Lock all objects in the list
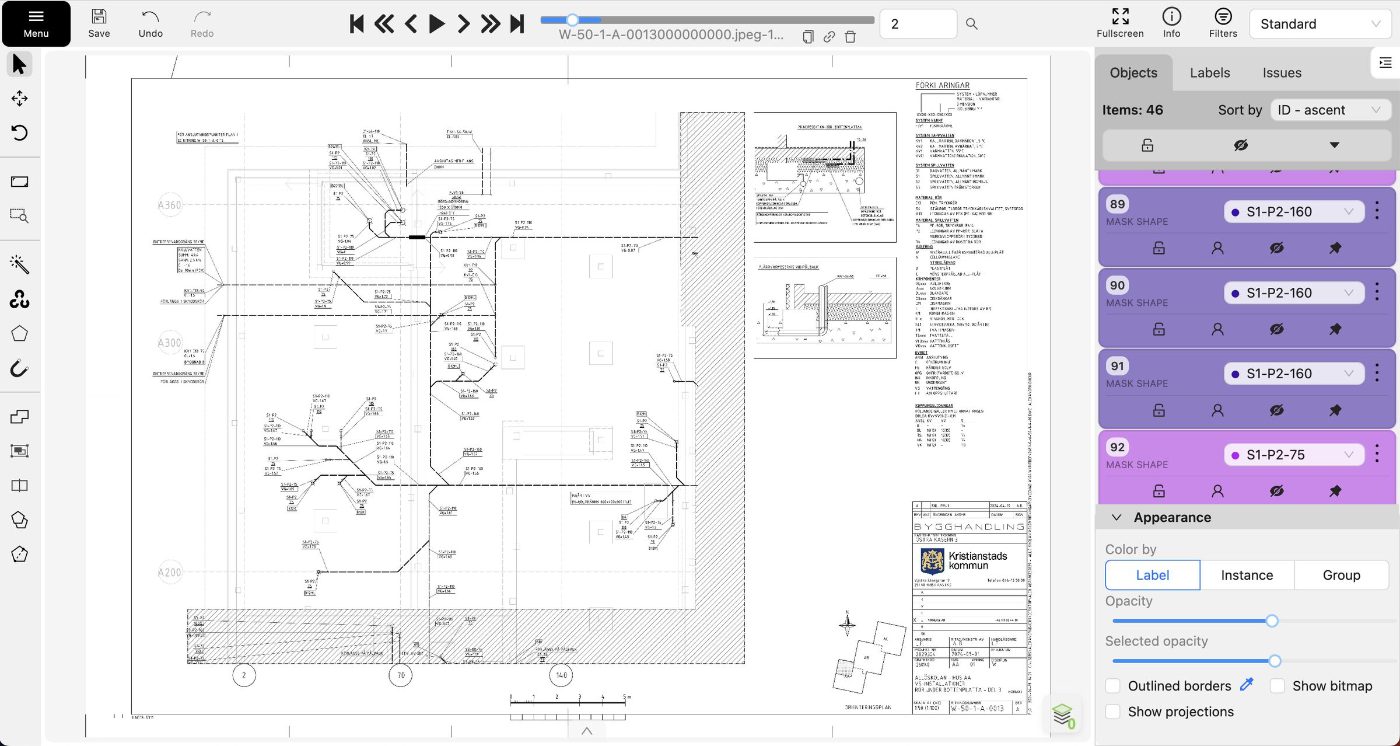The image size is (1400, 746). (1147, 145)
